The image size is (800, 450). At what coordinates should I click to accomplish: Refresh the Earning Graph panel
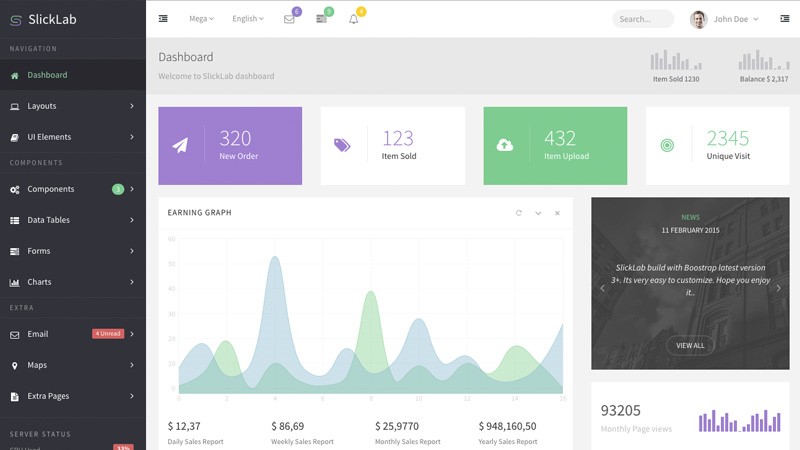[518, 213]
